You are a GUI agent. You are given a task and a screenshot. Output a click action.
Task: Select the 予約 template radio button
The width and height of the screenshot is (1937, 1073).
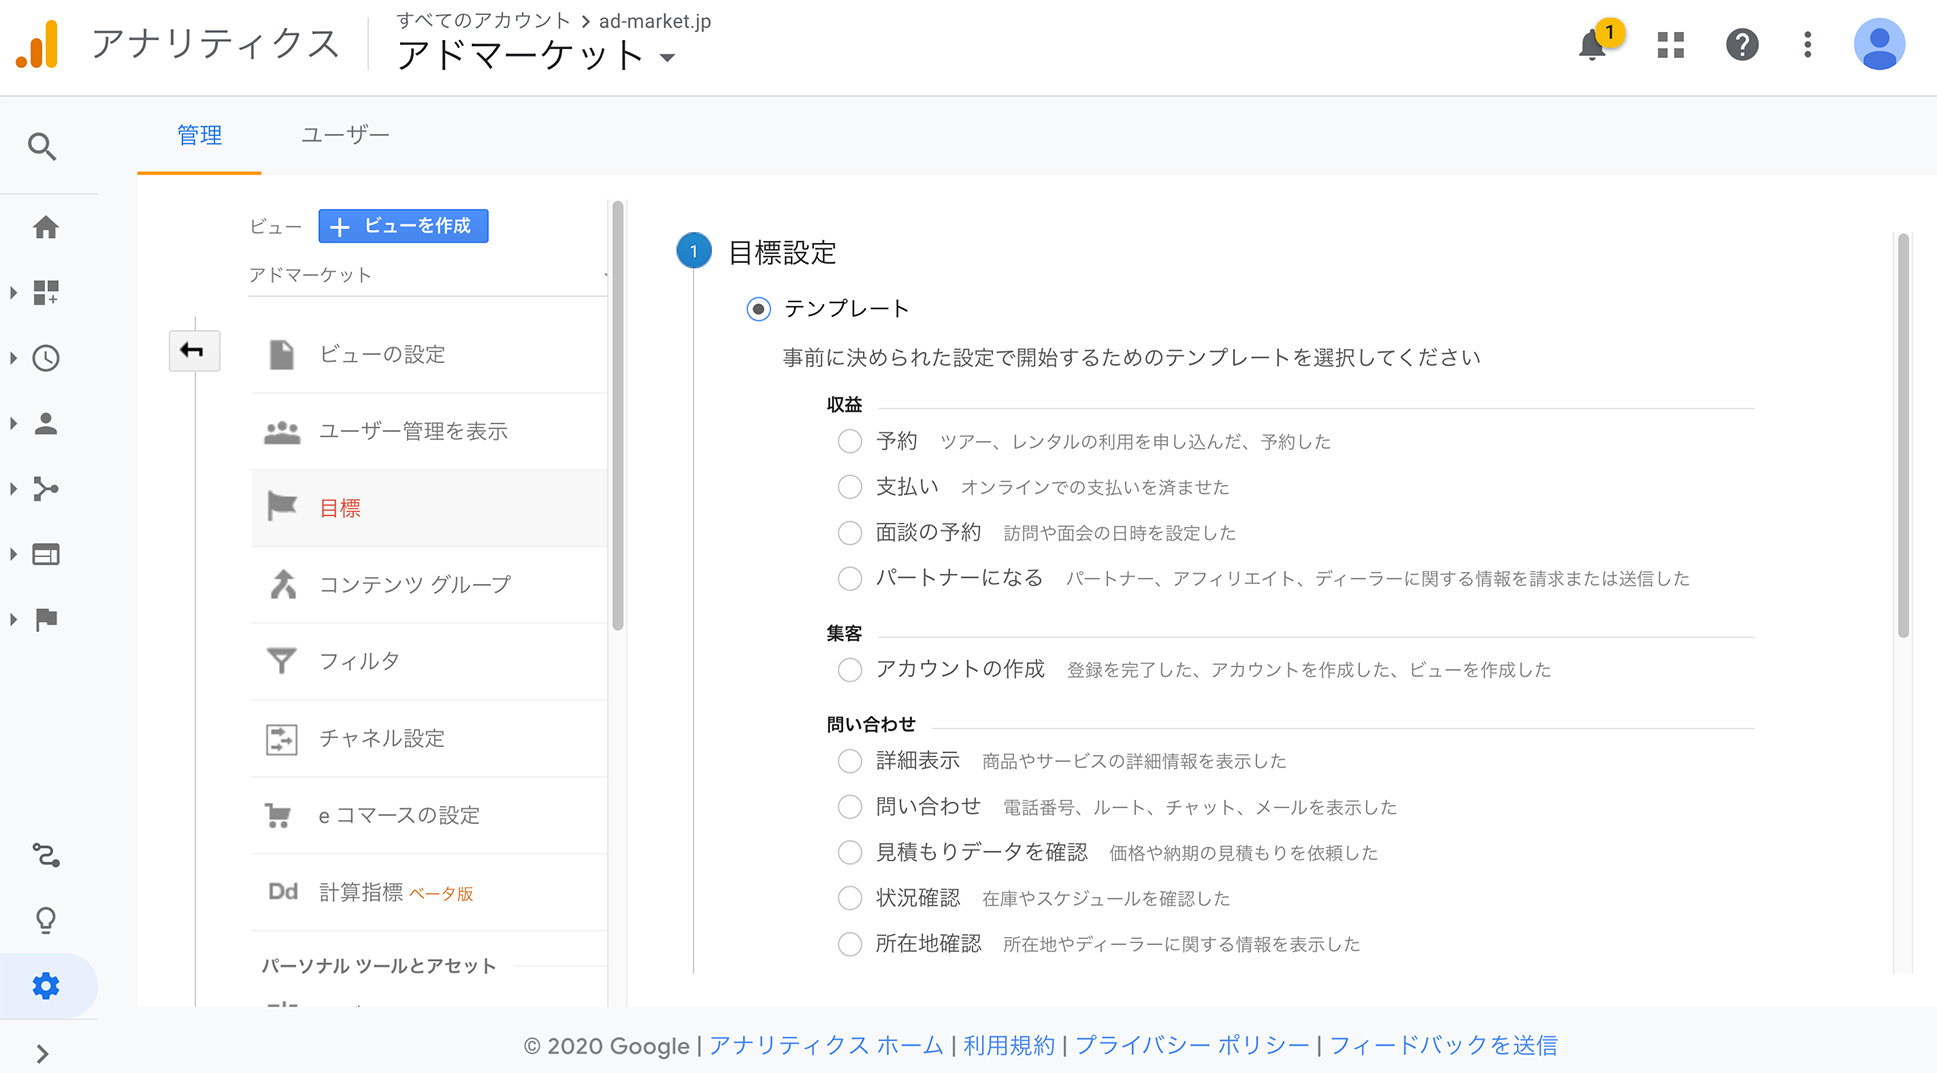click(x=849, y=442)
